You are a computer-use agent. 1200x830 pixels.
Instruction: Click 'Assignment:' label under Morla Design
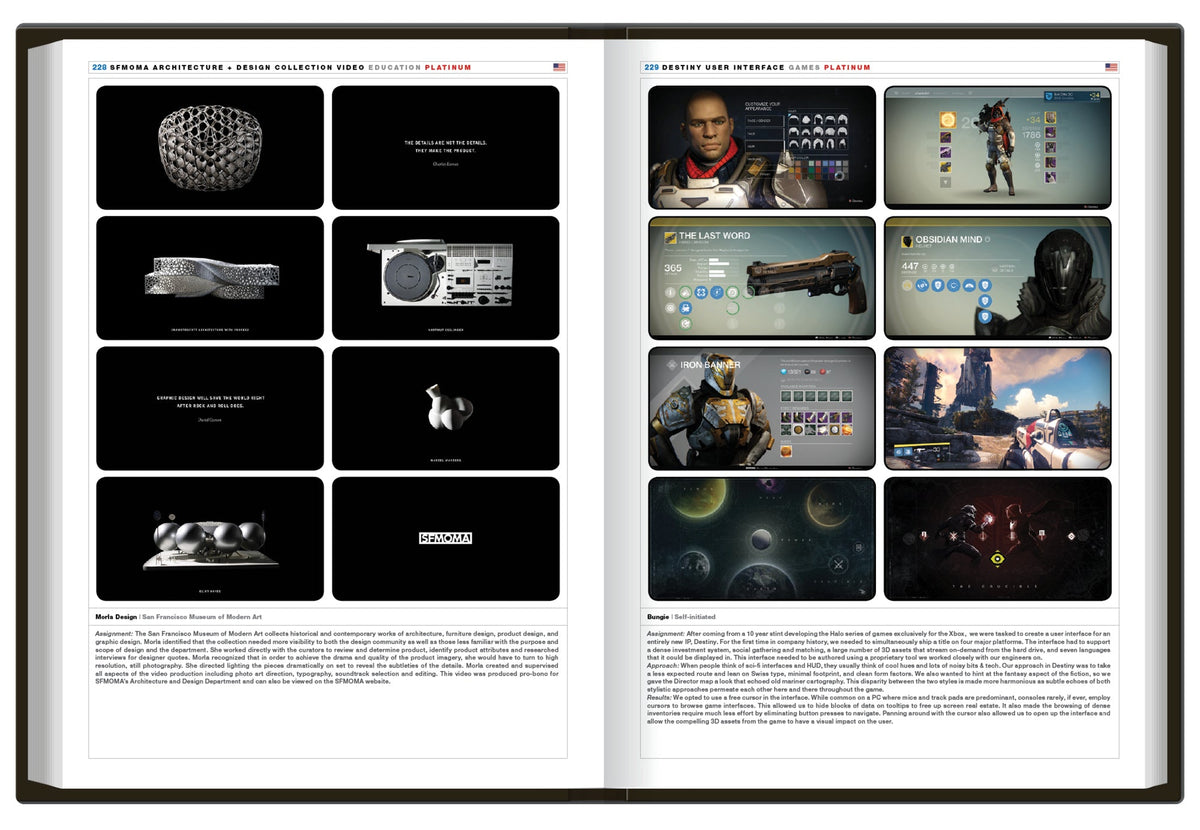(113, 634)
